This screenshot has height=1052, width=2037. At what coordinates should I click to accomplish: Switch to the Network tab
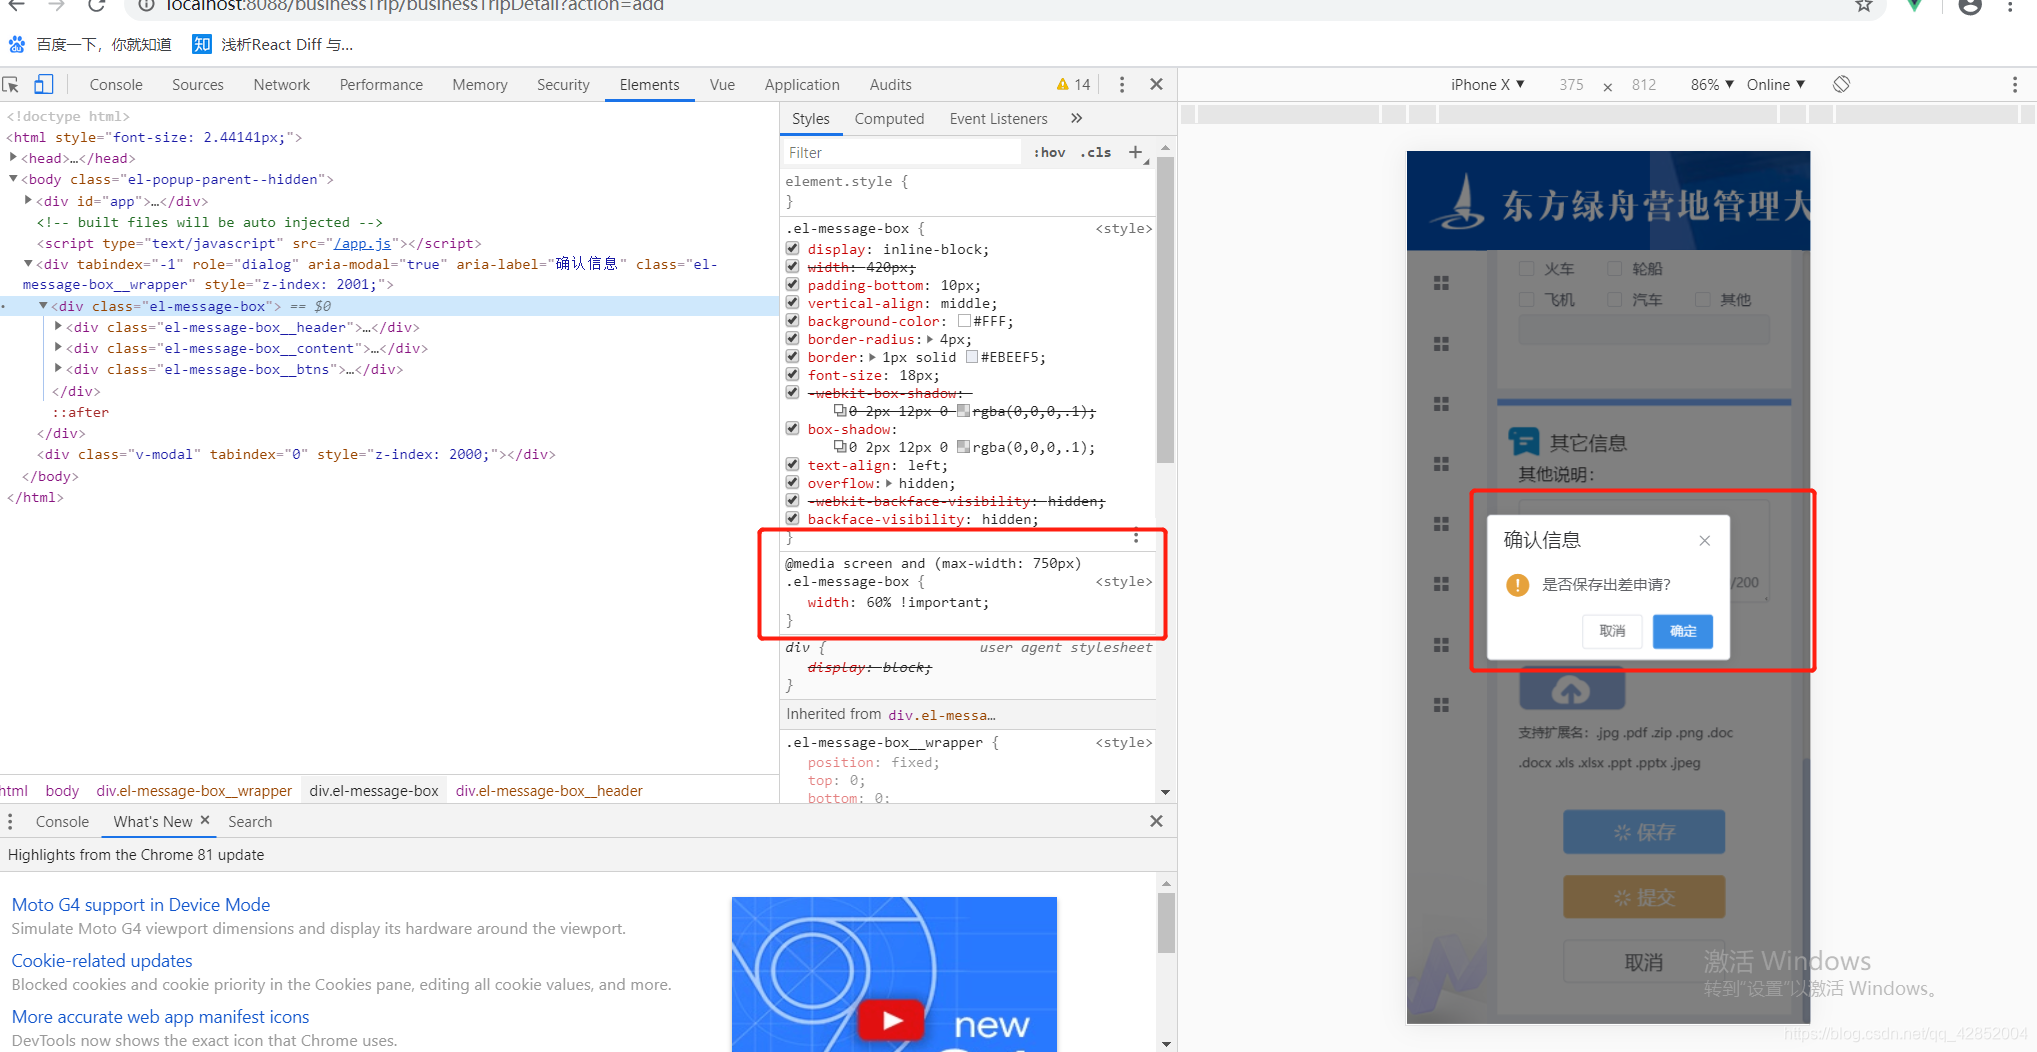(x=282, y=85)
